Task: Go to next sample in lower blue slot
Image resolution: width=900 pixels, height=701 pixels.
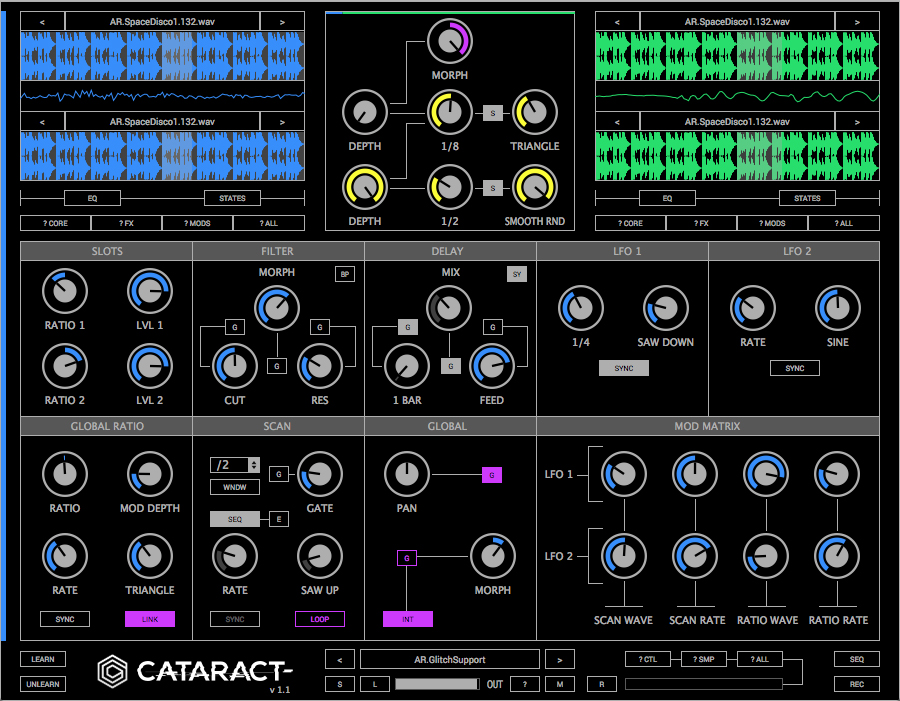Action: [x=282, y=122]
